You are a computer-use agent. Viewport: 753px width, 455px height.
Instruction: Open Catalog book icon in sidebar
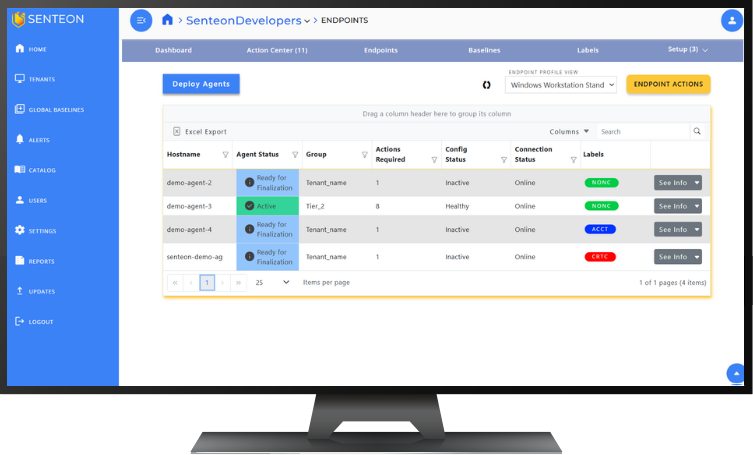pos(20,170)
